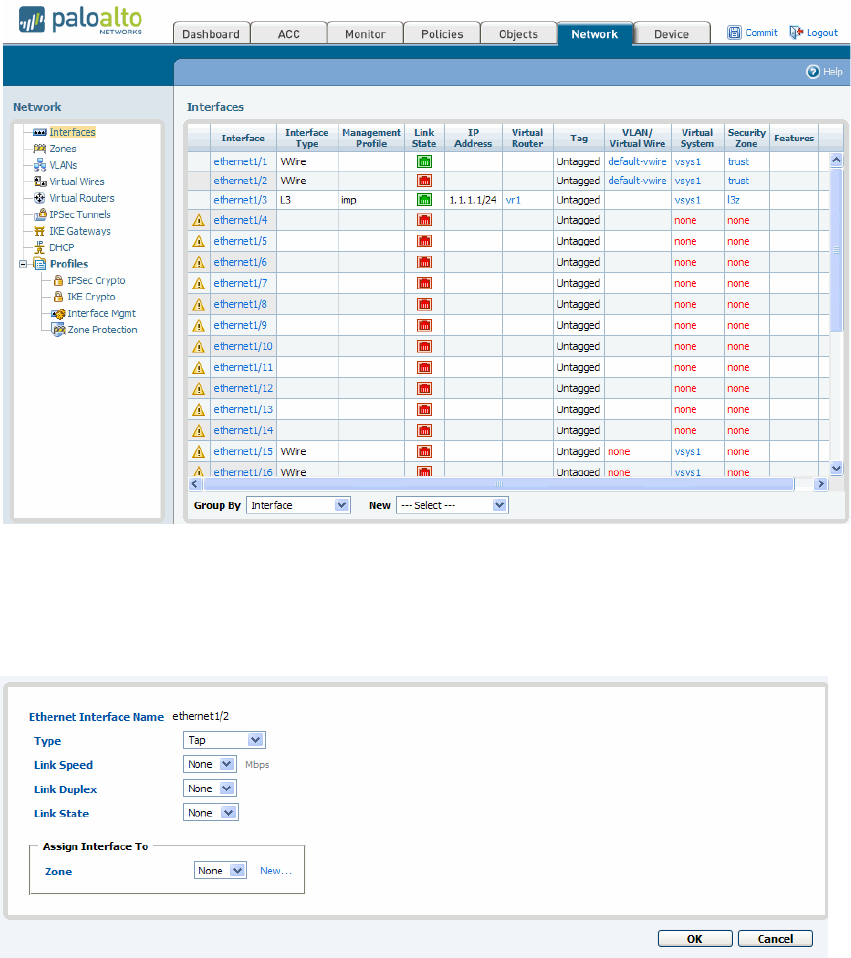Click the IKE Crypto lock icon
The width and height of the screenshot is (851, 958).
(x=58, y=296)
